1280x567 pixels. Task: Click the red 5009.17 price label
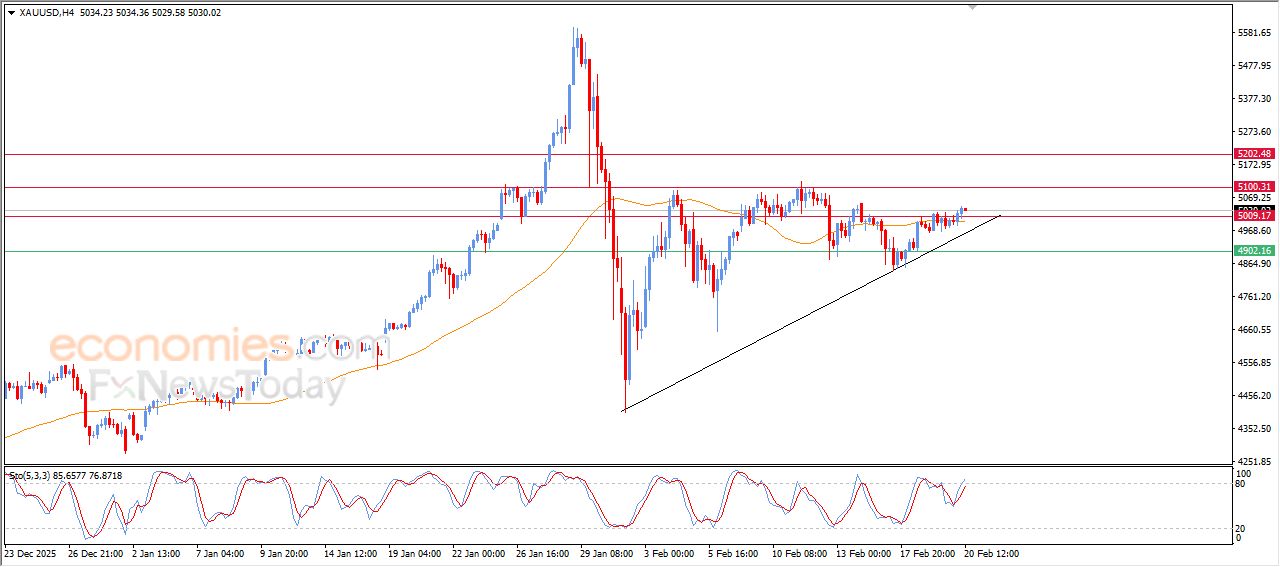tap(1253, 216)
